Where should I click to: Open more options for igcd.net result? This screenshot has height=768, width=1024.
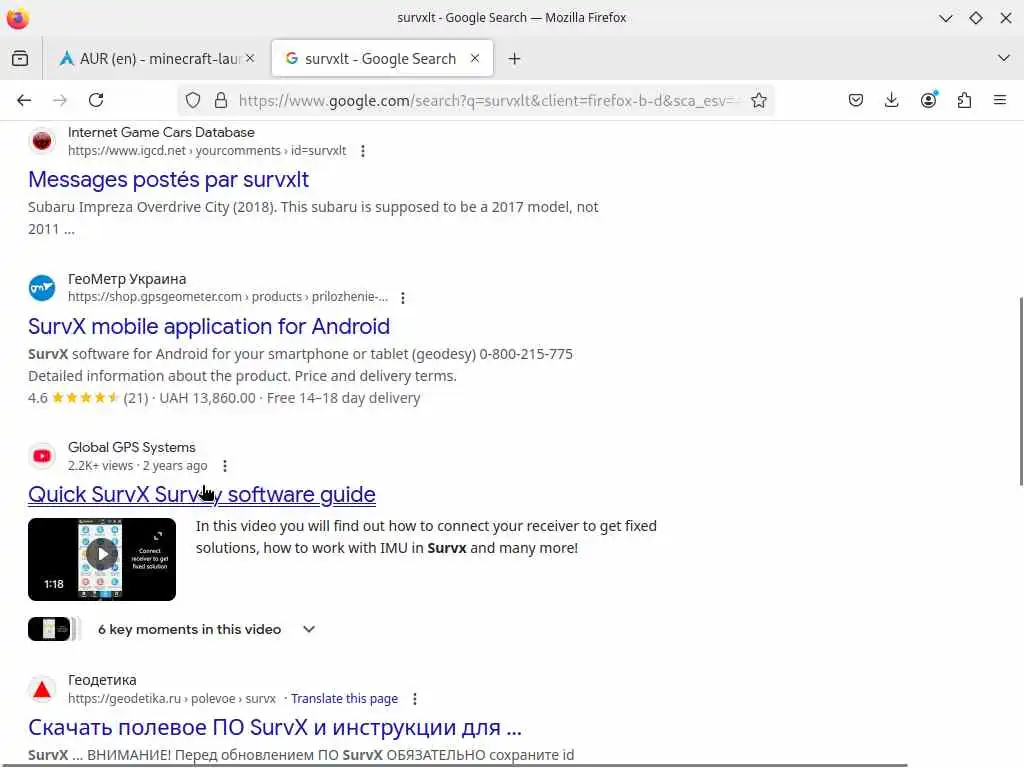pyautogui.click(x=362, y=151)
